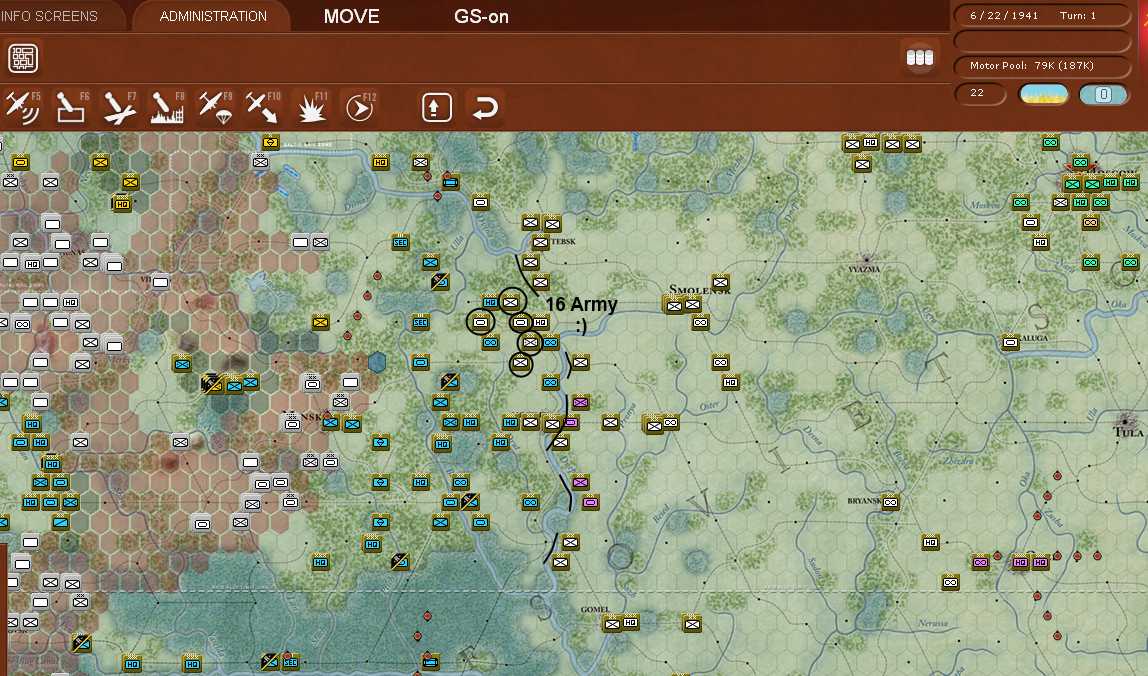Click the Tula city marker
This screenshot has width=1148, height=676.
point(1125,421)
